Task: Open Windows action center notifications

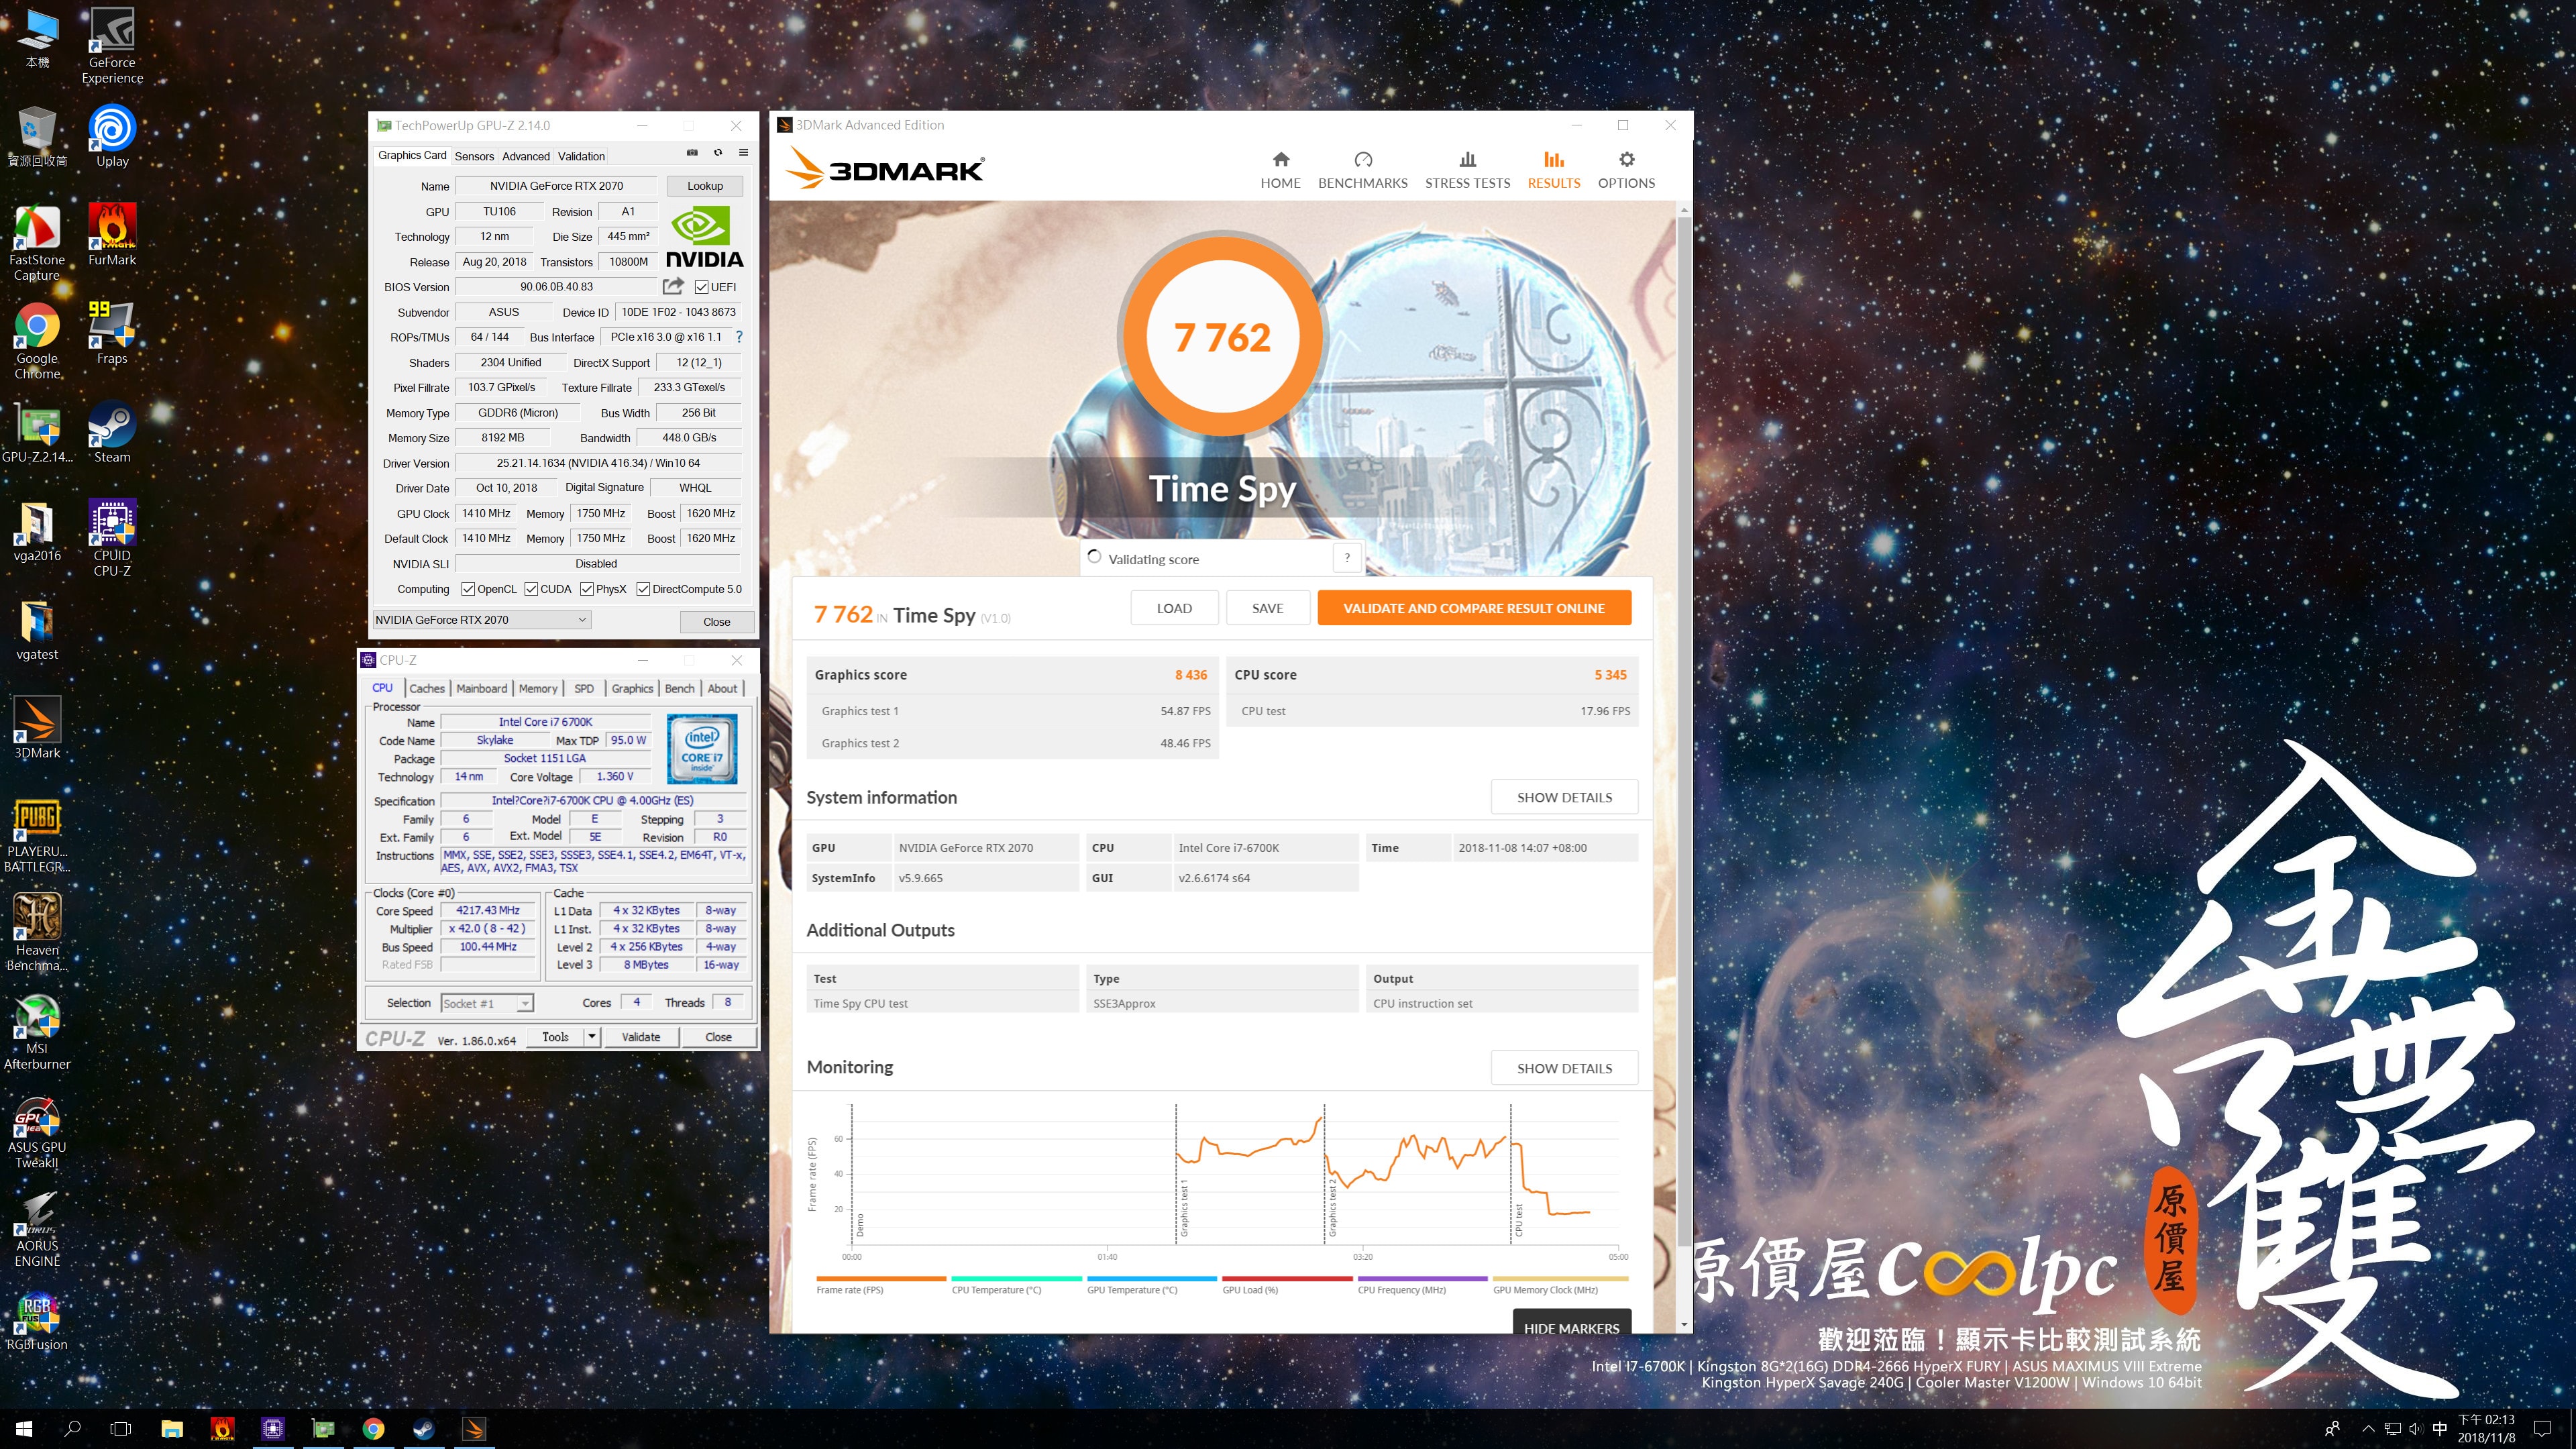Action: pos(2543,1429)
